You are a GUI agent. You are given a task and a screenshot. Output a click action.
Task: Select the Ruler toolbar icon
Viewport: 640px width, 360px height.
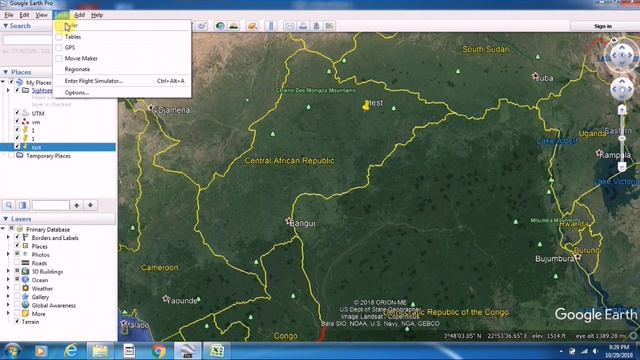[x=271, y=26]
